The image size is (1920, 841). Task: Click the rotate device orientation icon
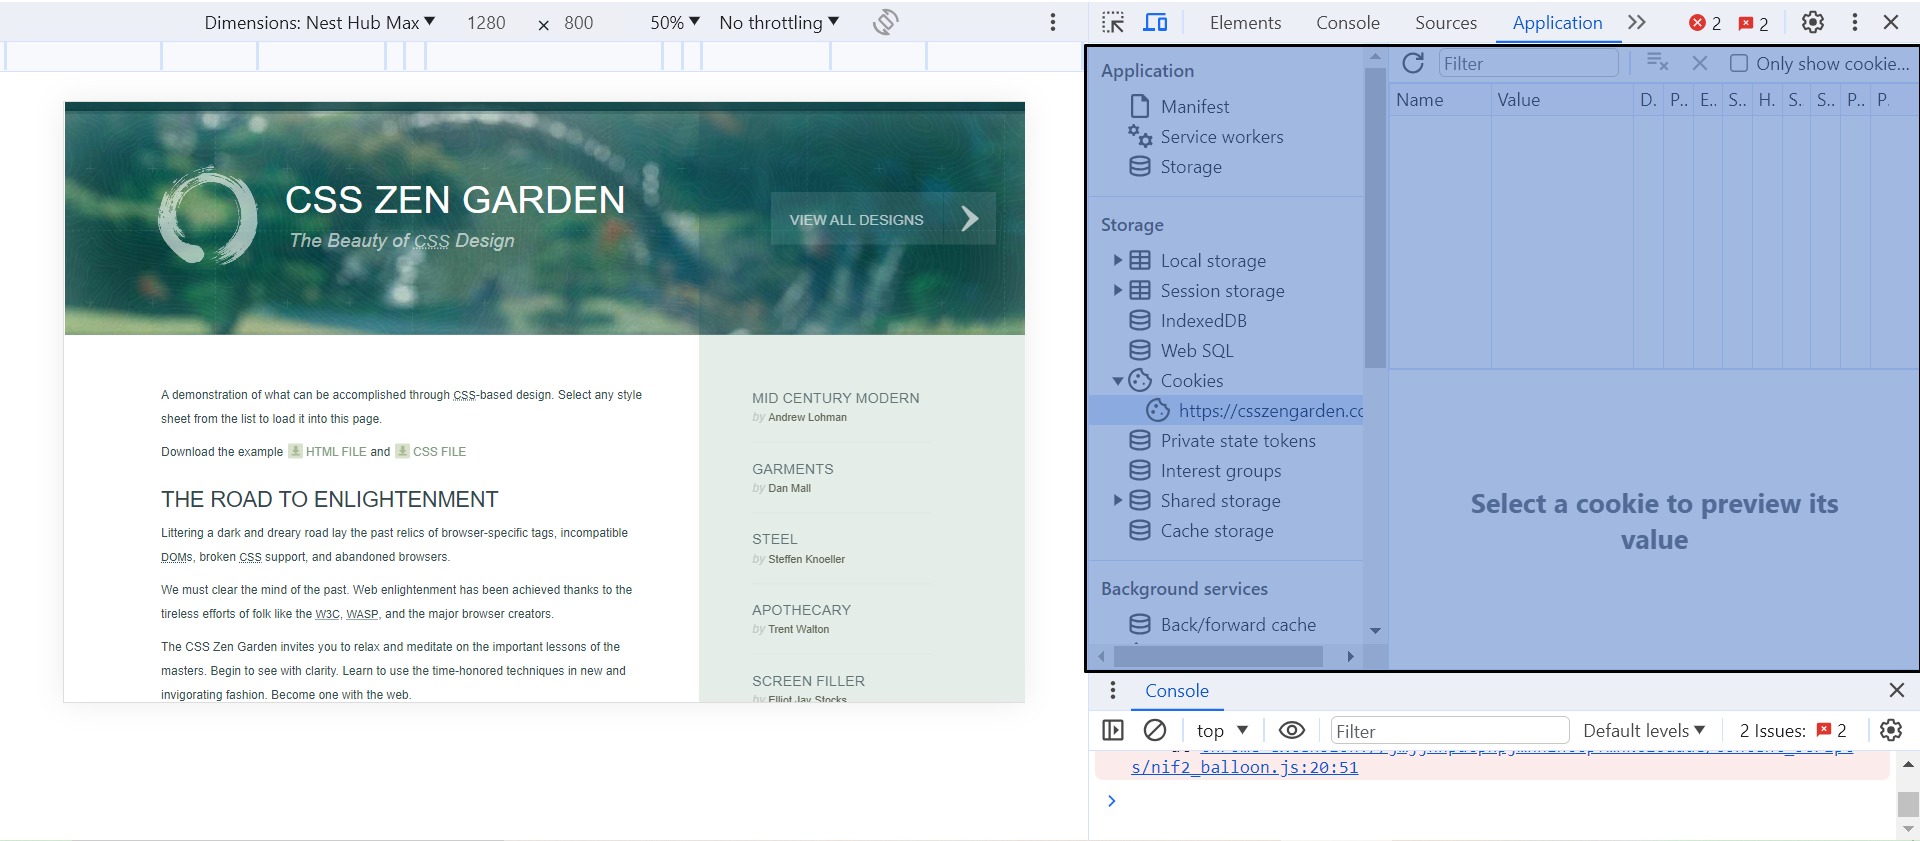pos(885,22)
